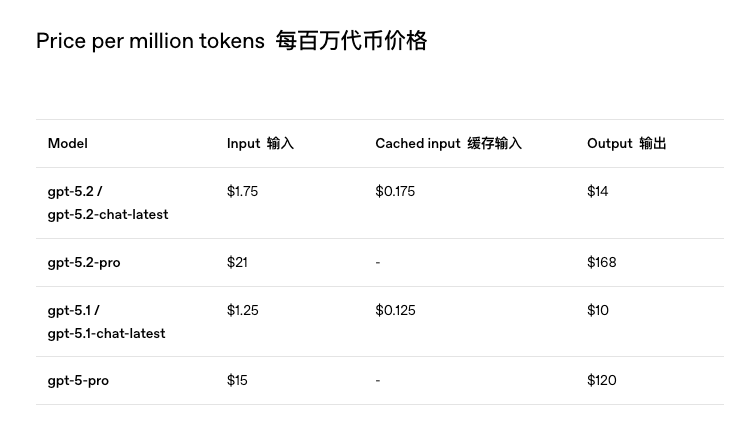The image size is (748, 425).
Task: Click the gpt-5.1-chat-latest text
Action: pos(106,333)
